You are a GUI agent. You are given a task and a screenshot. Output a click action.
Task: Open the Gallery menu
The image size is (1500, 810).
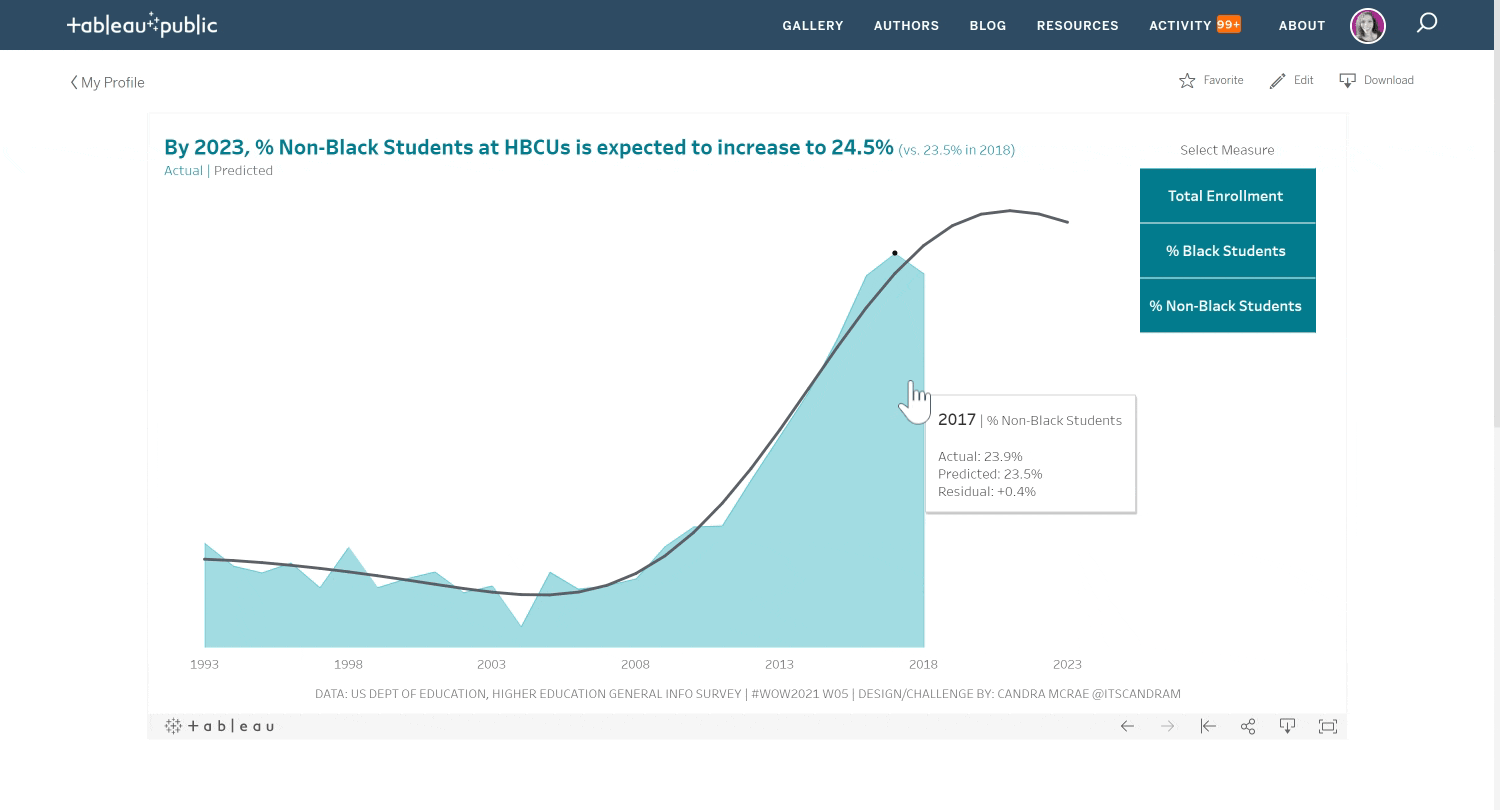[812, 26]
